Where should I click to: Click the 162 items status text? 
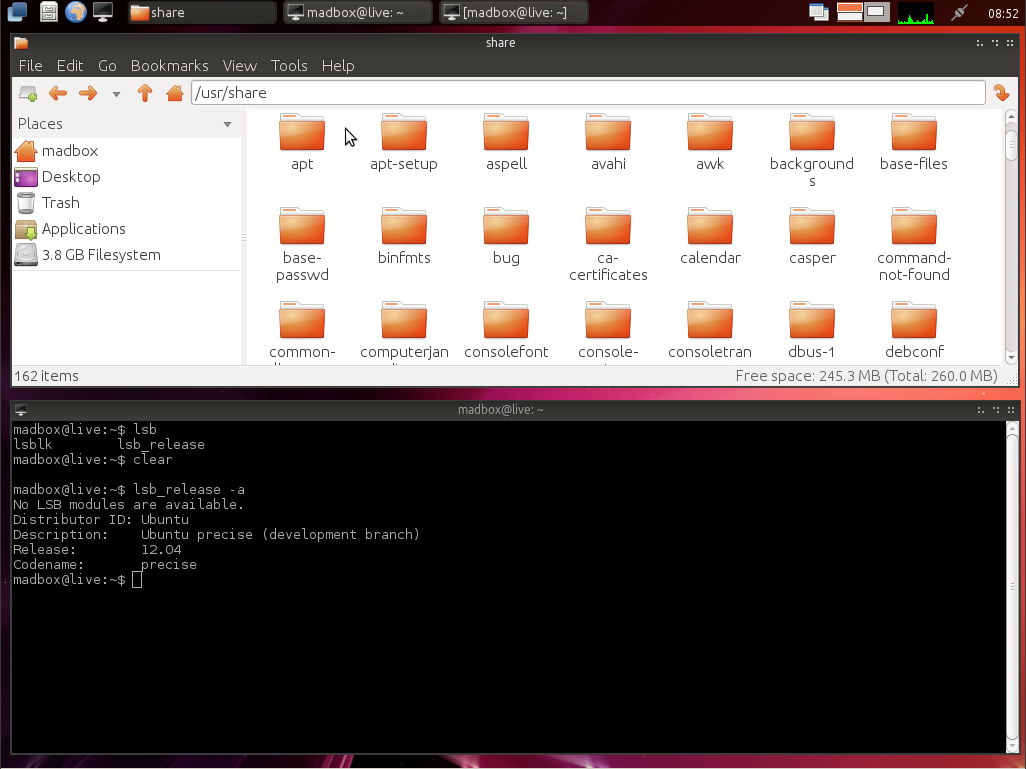tap(46, 376)
